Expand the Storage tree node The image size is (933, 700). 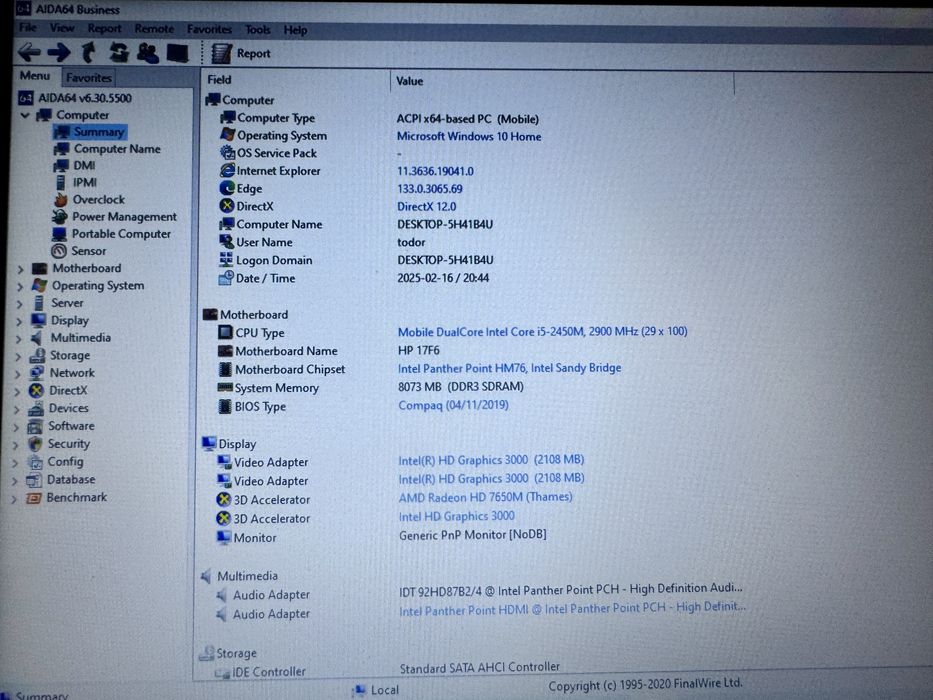18,357
